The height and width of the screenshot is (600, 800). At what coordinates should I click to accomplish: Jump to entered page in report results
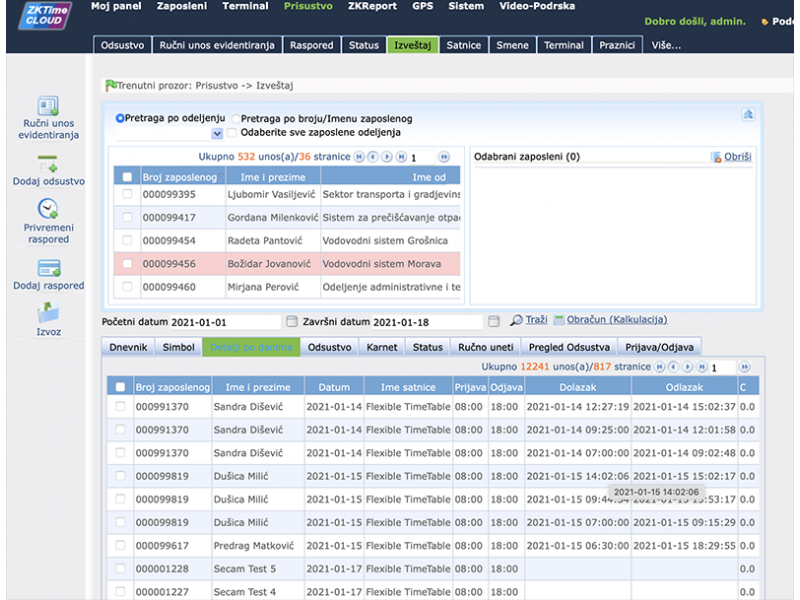(x=744, y=367)
